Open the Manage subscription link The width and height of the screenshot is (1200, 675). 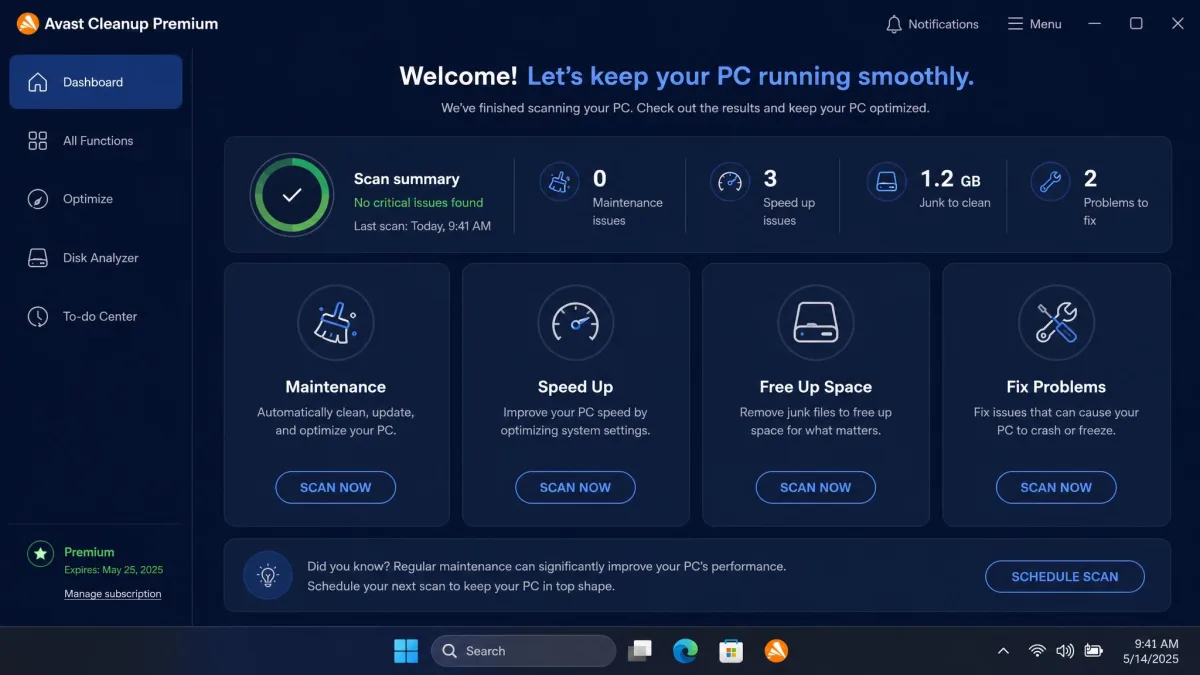pos(113,594)
